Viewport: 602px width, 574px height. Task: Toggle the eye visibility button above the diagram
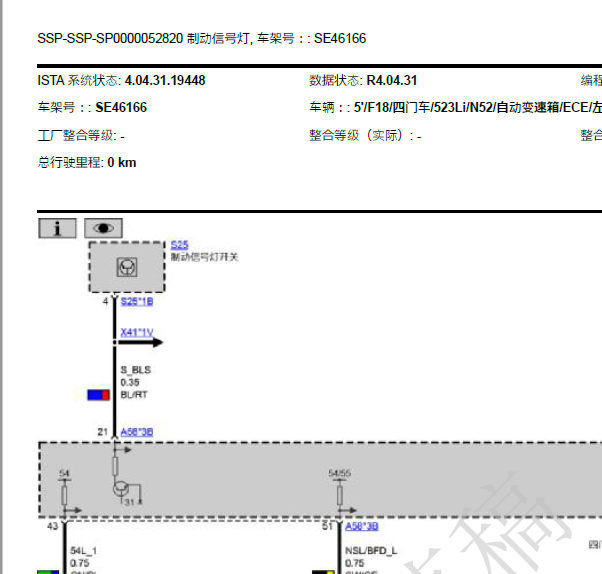point(103,228)
